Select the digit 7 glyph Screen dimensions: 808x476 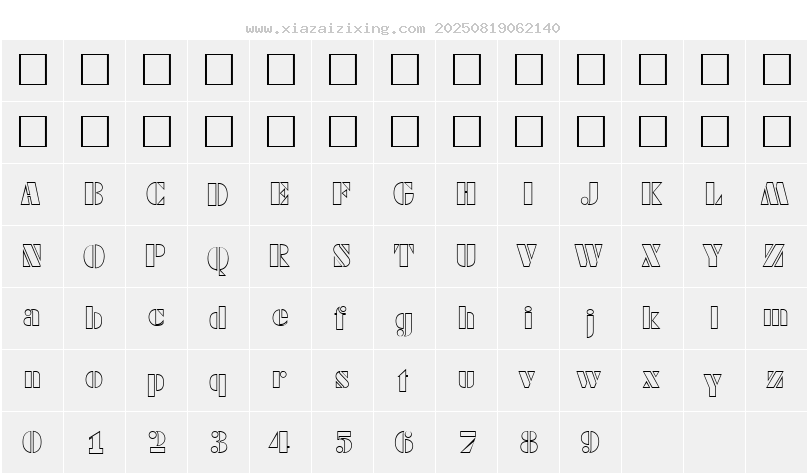467,442
